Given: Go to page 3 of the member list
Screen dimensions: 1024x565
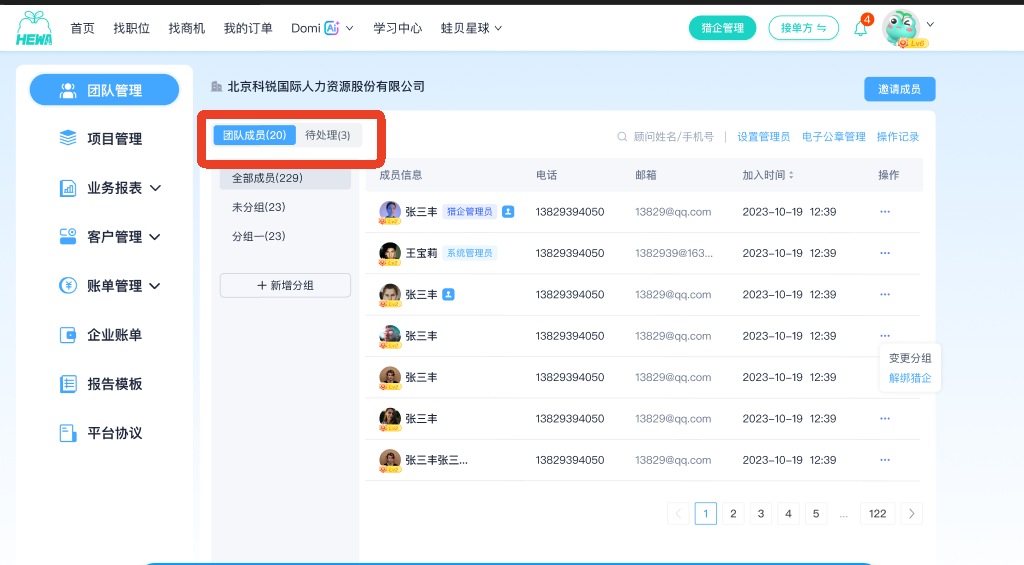Looking at the screenshot, I should 761,513.
